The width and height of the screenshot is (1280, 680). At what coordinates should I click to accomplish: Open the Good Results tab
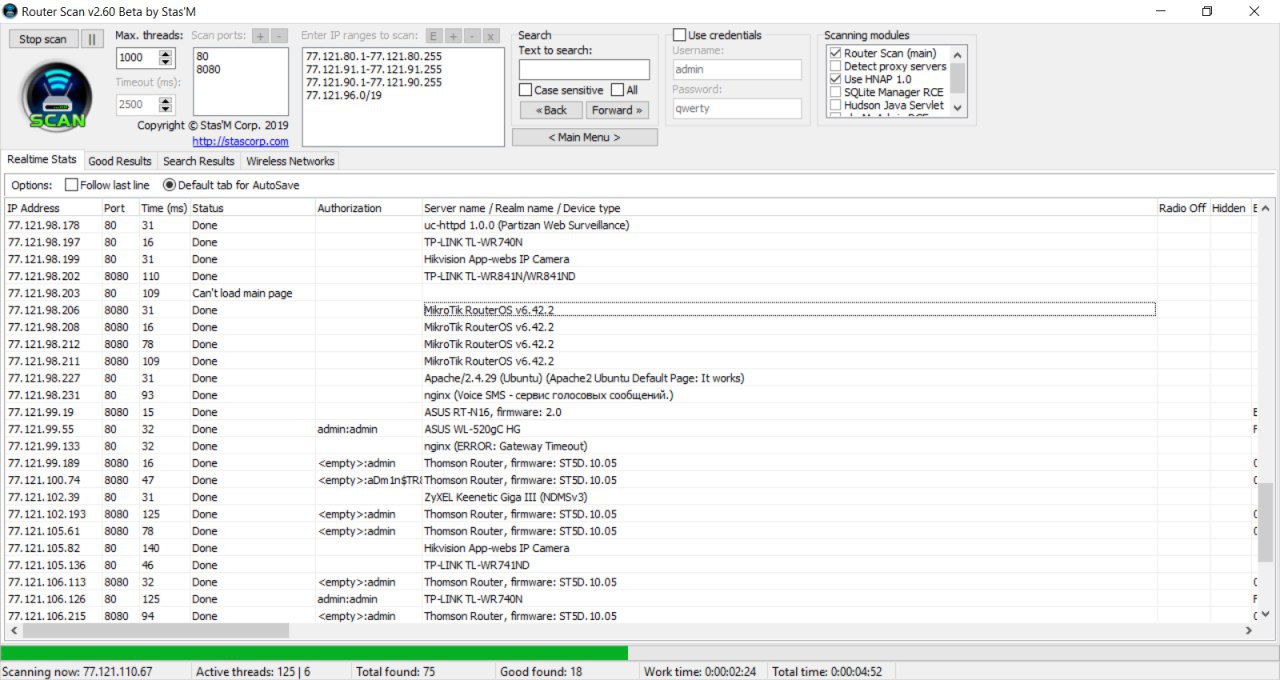(120, 161)
